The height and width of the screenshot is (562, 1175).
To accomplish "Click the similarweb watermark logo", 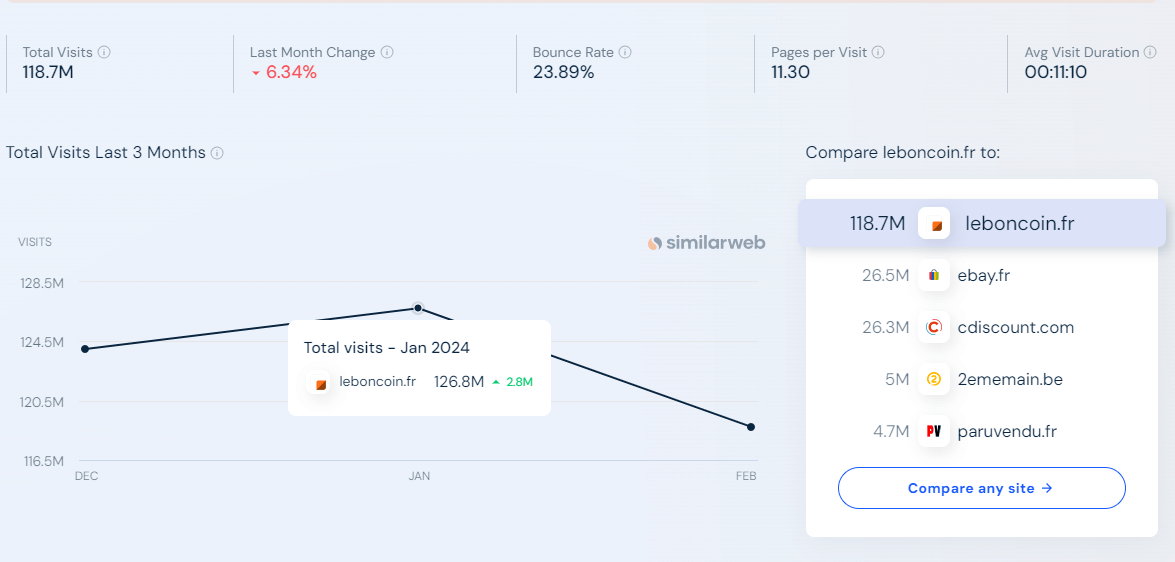I will coord(706,243).
